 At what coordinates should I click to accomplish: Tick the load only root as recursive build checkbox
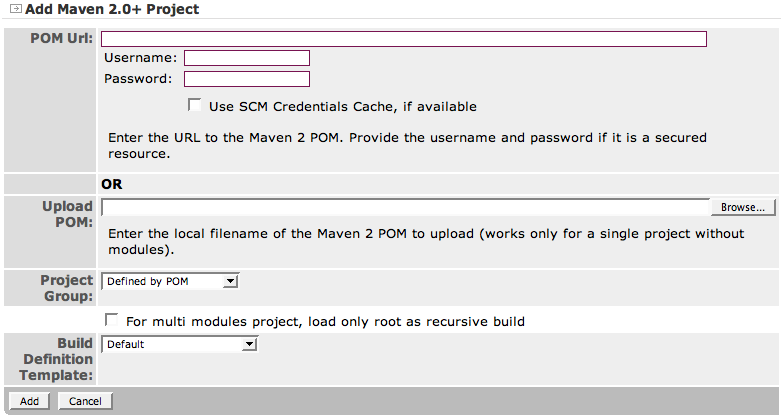pyautogui.click(x=113, y=321)
